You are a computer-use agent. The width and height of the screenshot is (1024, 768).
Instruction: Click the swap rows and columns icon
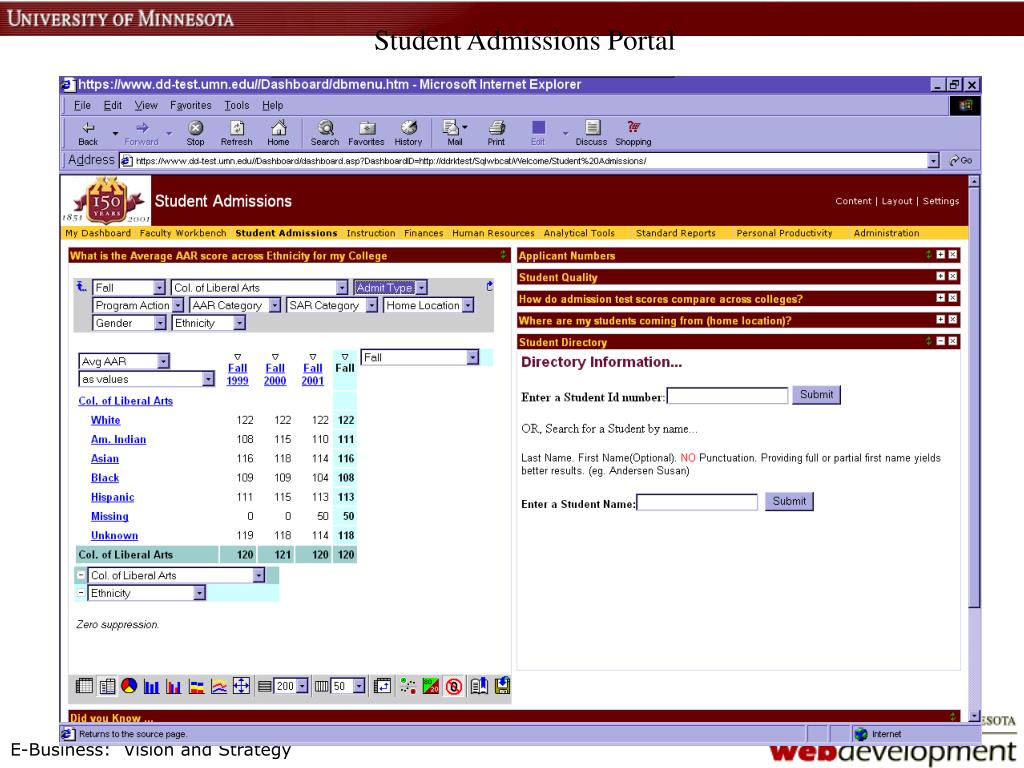[383, 686]
